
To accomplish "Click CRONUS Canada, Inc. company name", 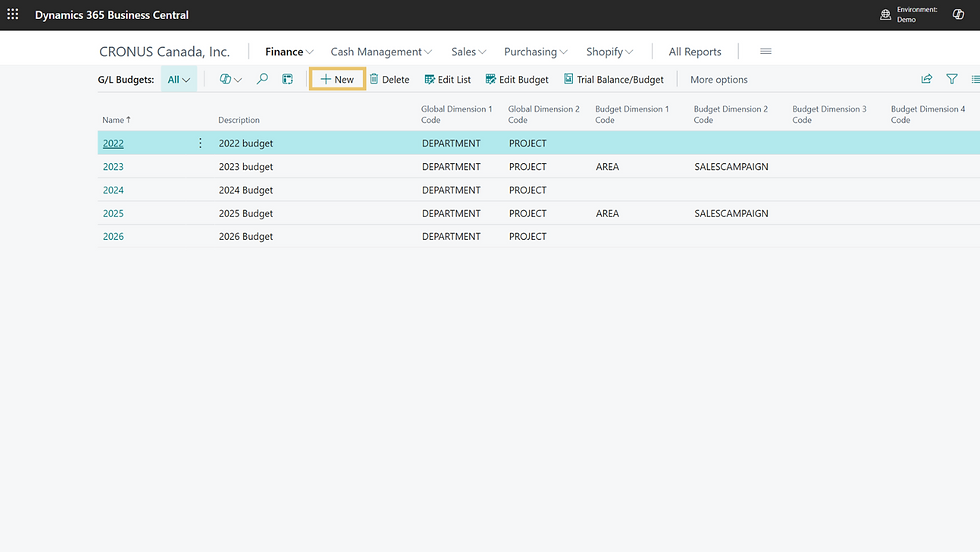I will (164, 51).
